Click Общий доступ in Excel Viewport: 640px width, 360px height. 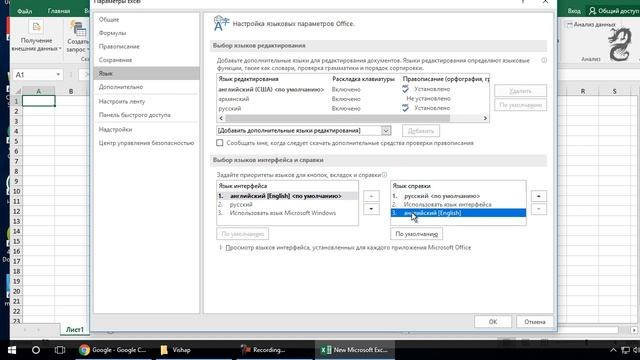(614, 11)
